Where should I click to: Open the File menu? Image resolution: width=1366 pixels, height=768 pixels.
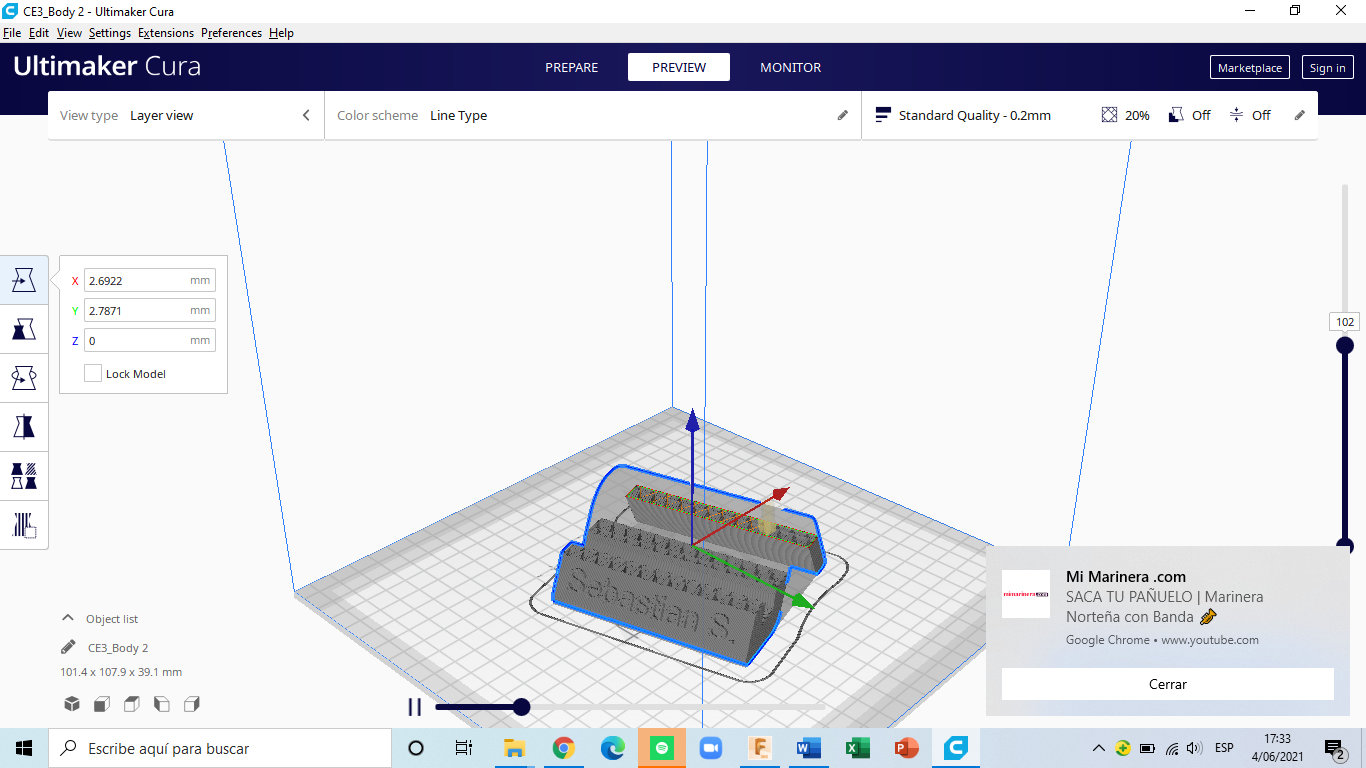(x=12, y=33)
